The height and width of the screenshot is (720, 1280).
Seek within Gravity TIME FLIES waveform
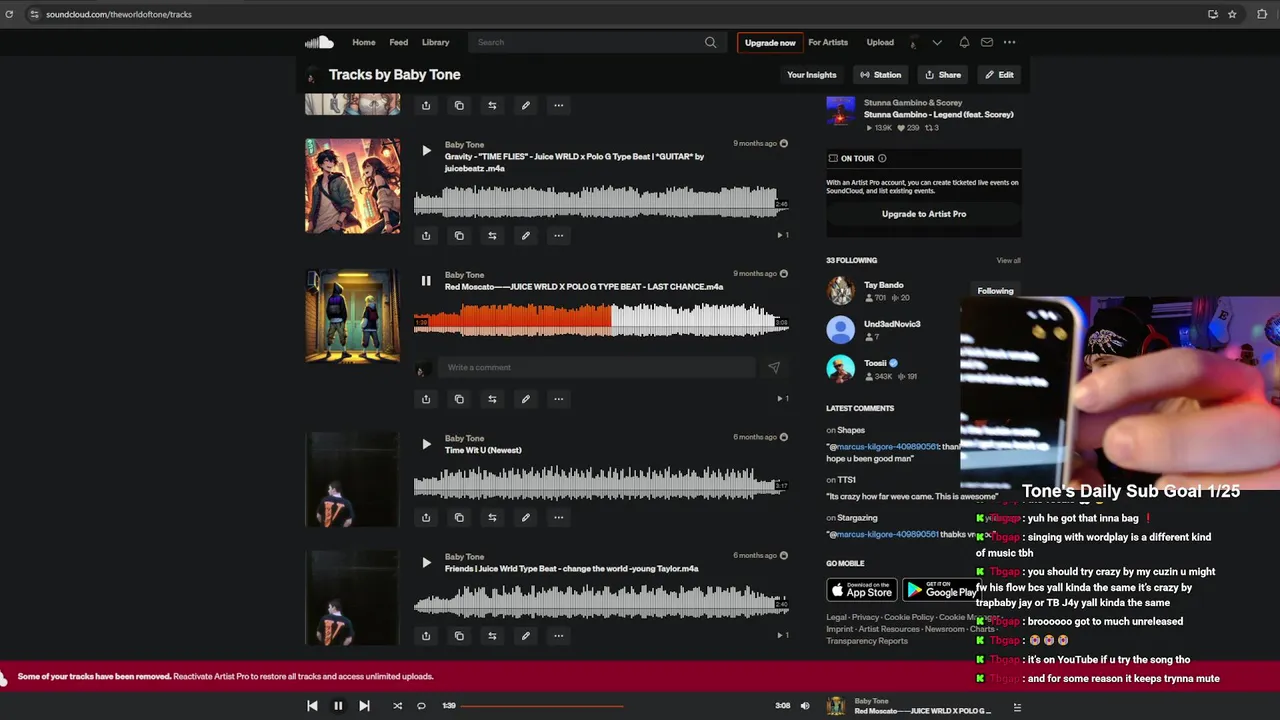pos(601,202)
